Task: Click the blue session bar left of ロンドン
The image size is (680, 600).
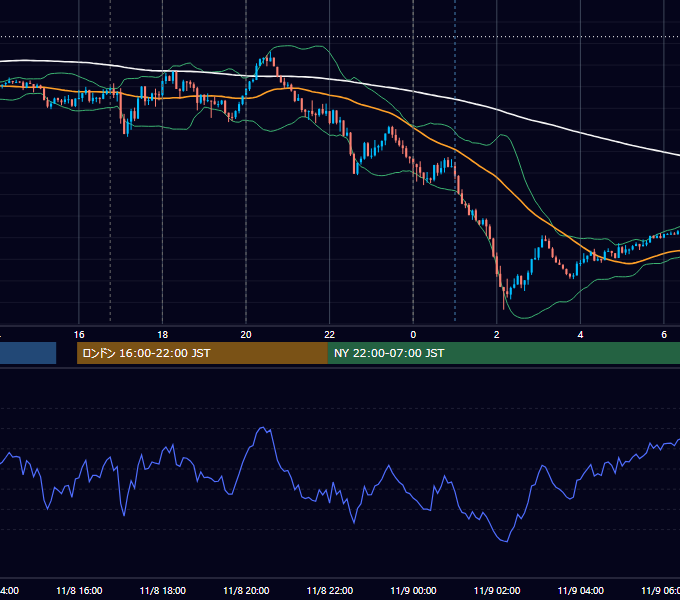Action: pyautogui.click(x=28, y=353)
